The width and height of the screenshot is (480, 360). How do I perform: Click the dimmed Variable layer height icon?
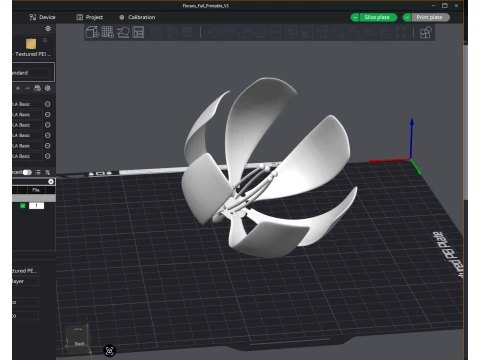[x=188, y=32]
